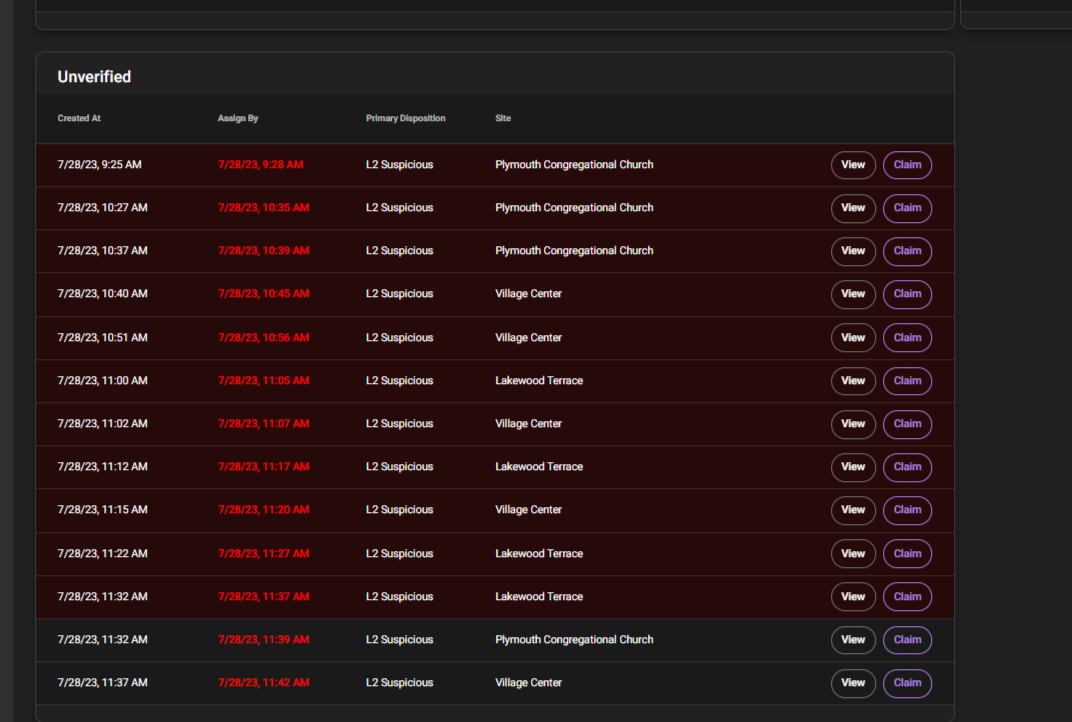Click the Primary Disposition column header
This screenshot has height=722, width=1072.
coord(405,118)
